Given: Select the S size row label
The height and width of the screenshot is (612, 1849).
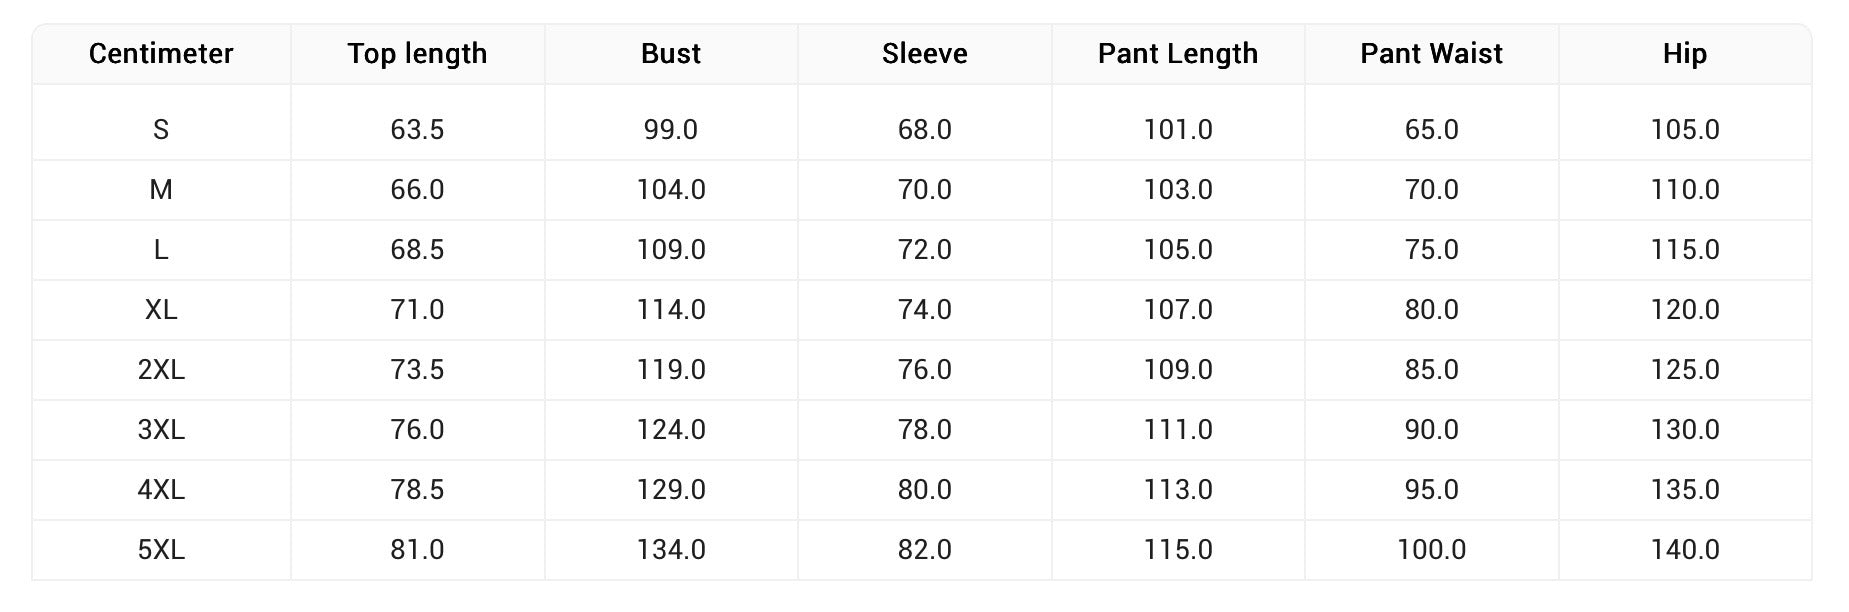Looking at the screenshot, I should coord(161,130).
